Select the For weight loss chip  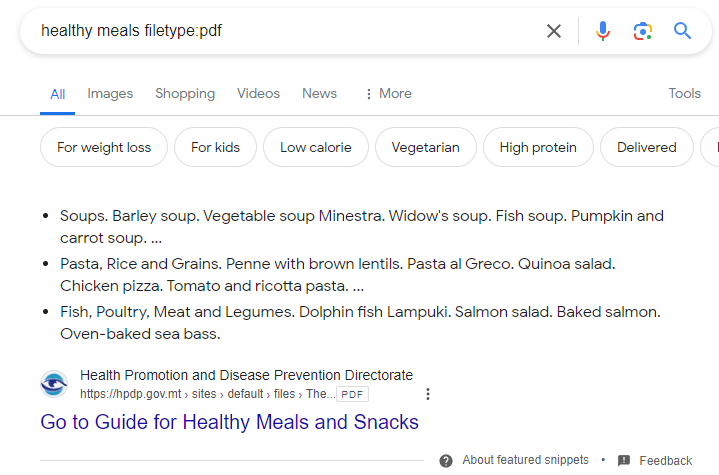104,147
